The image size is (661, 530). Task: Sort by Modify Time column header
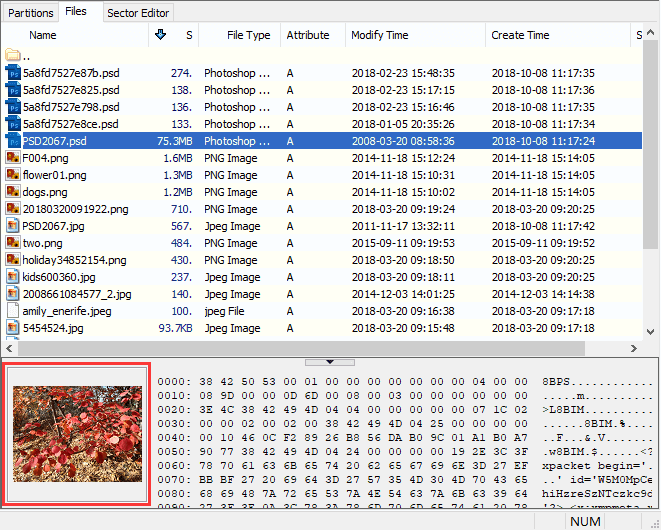[x=380, y=35]
